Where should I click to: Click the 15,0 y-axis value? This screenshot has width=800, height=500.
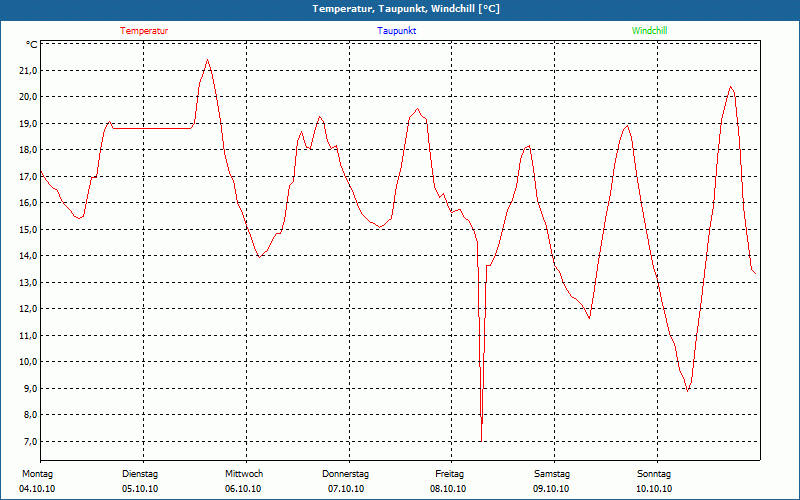click(x=29, y=230)
